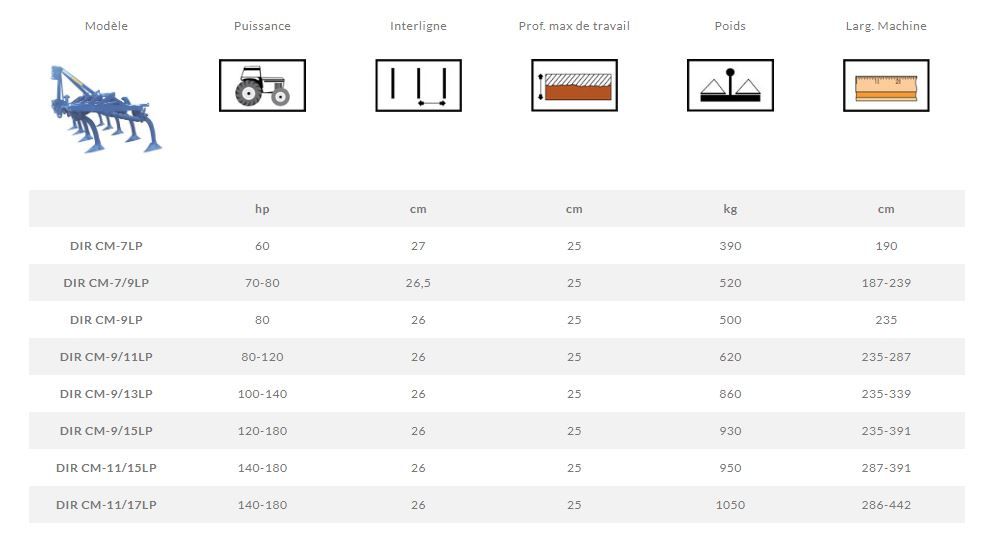981x537 pixels.
Task: Click the max working depth icon
Action: tap(574, 85)
